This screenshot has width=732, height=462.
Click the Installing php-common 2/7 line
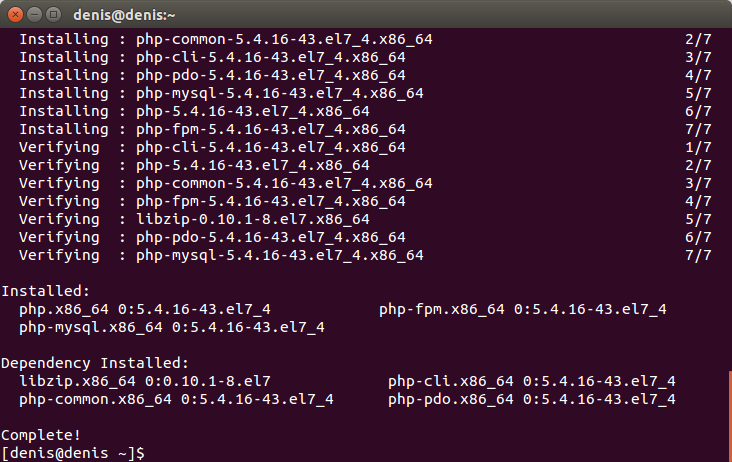(x=365, y=39)
